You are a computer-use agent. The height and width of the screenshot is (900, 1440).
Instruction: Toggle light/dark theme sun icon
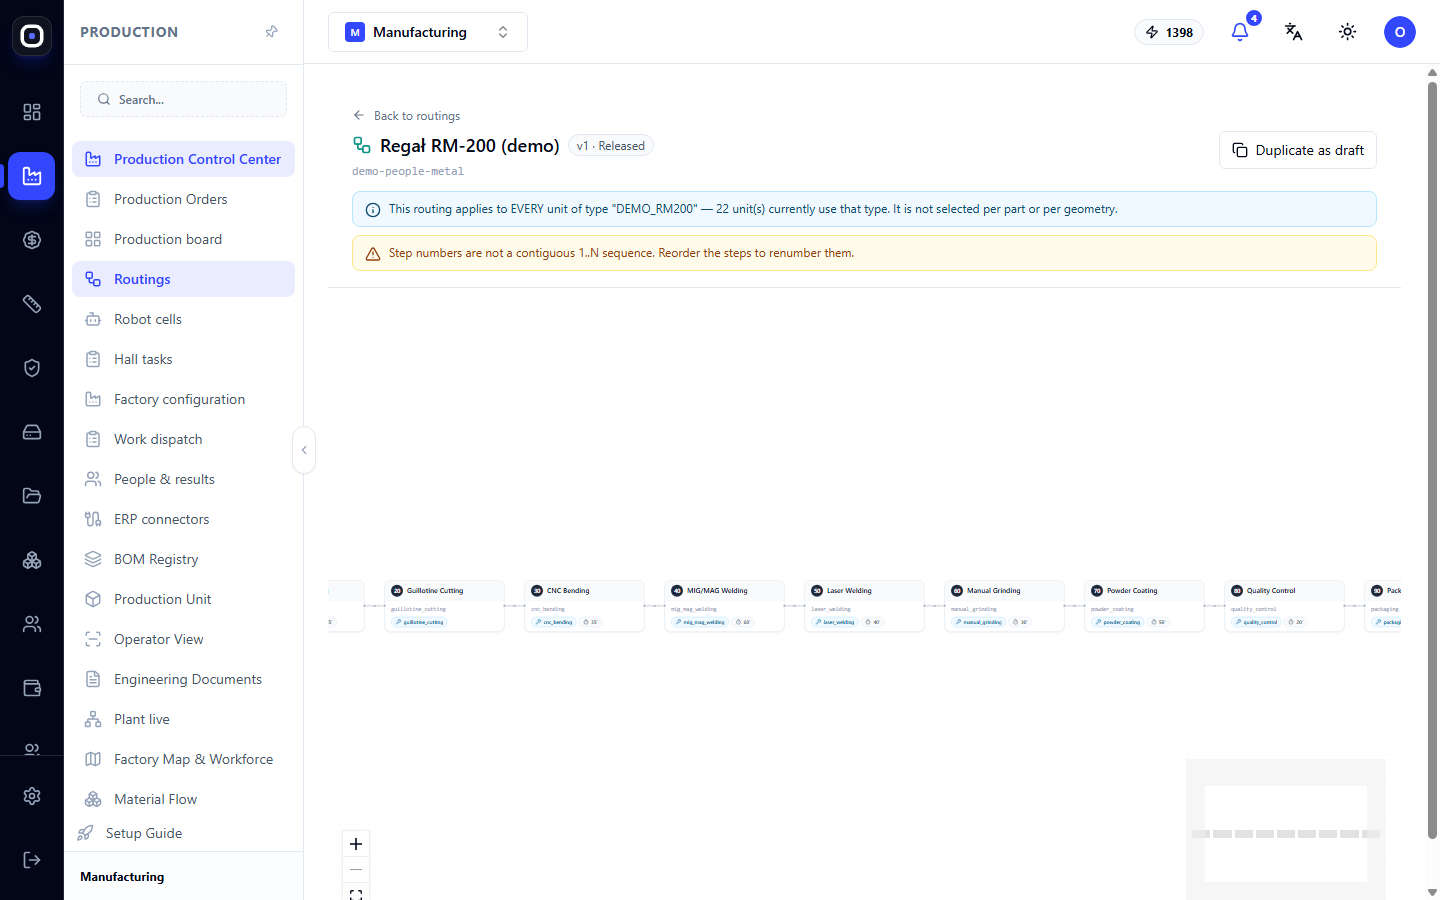[x=1348, y=32]
